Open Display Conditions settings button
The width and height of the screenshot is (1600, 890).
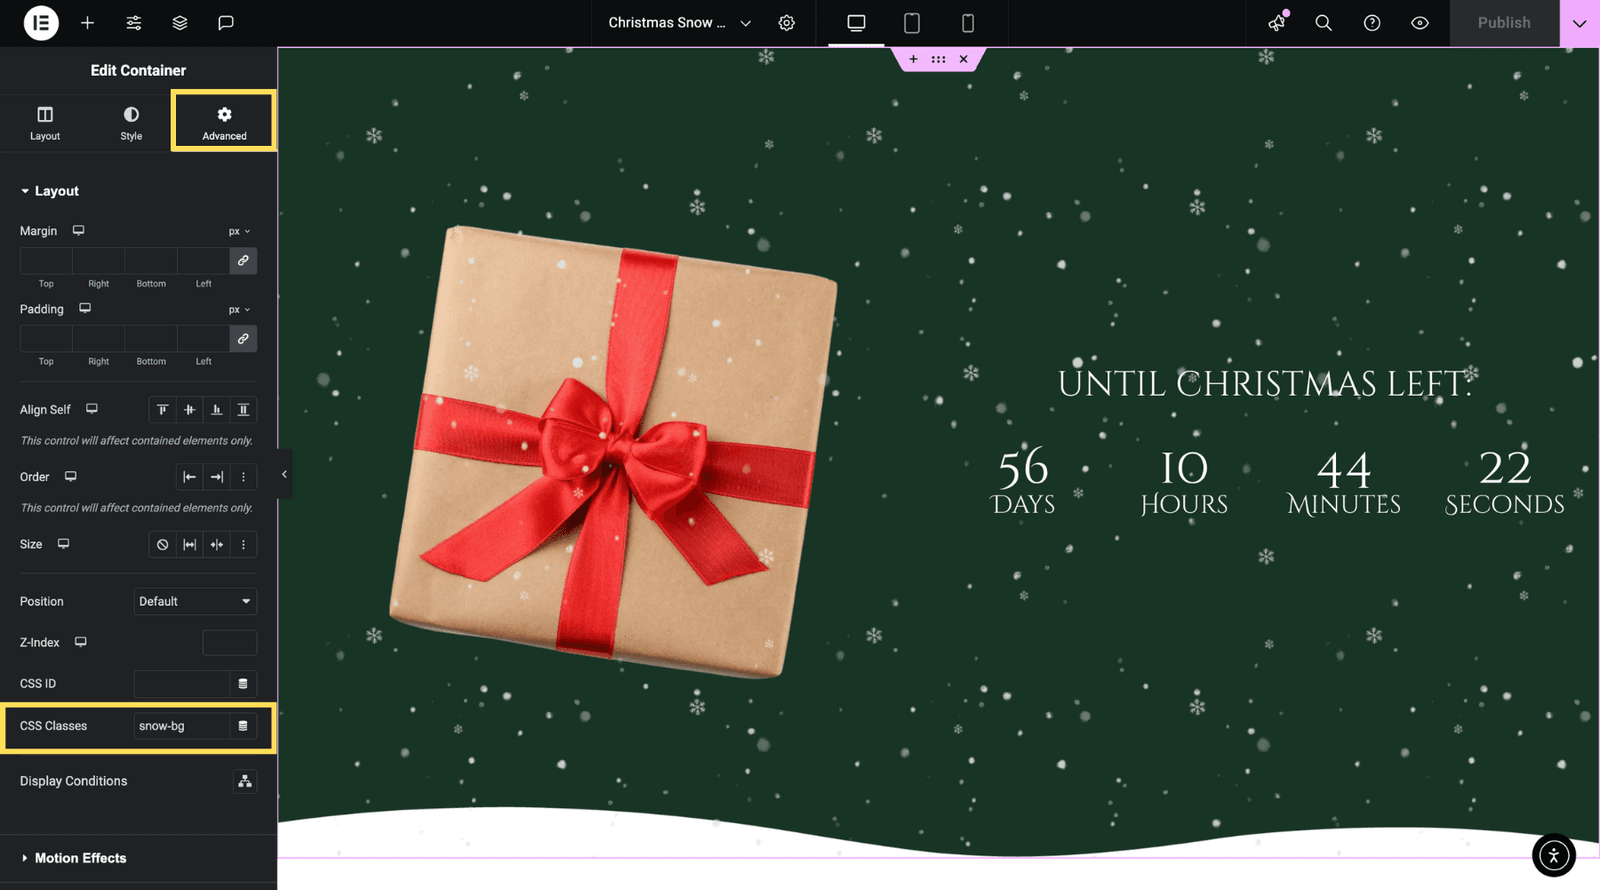point(245,781)
